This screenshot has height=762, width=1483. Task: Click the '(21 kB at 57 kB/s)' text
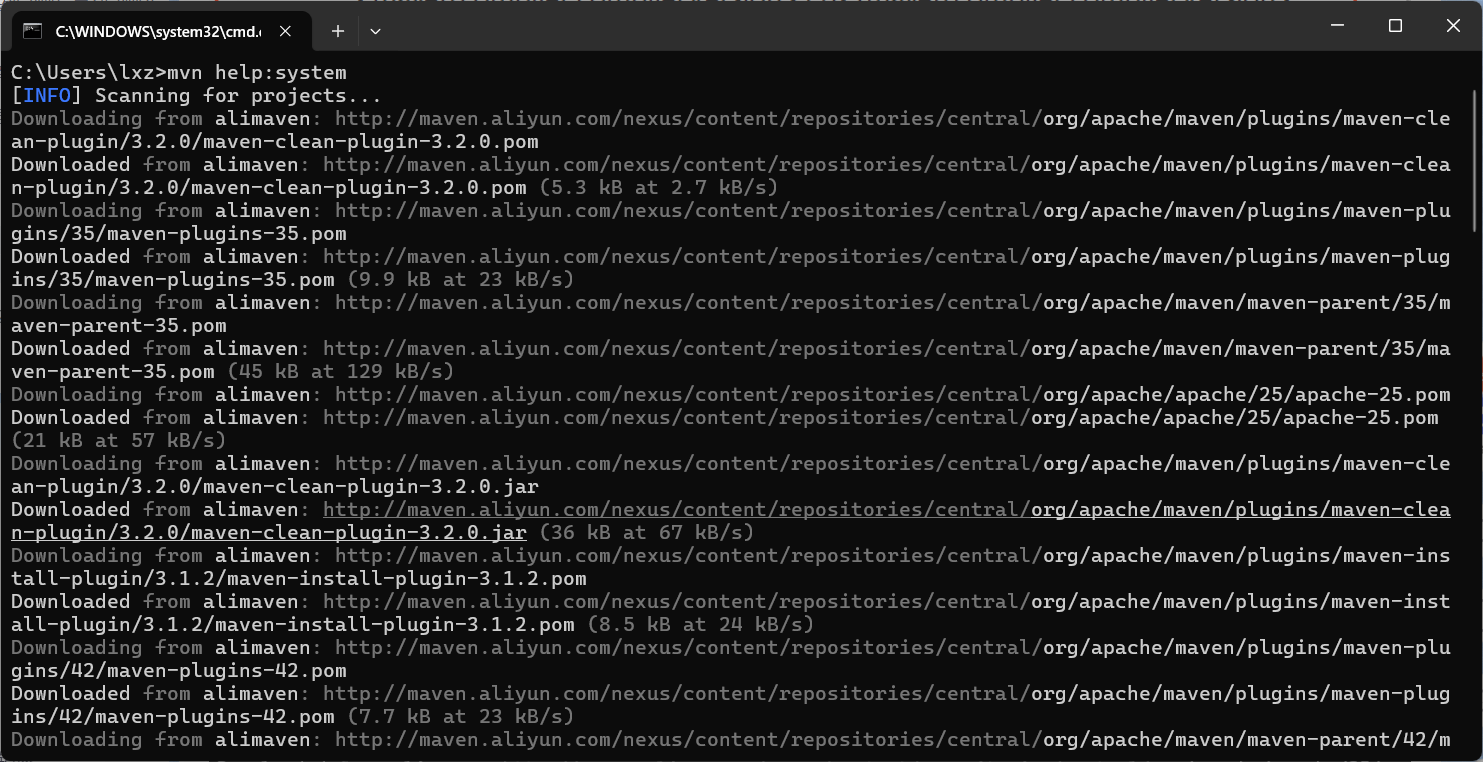coord(118,441)
